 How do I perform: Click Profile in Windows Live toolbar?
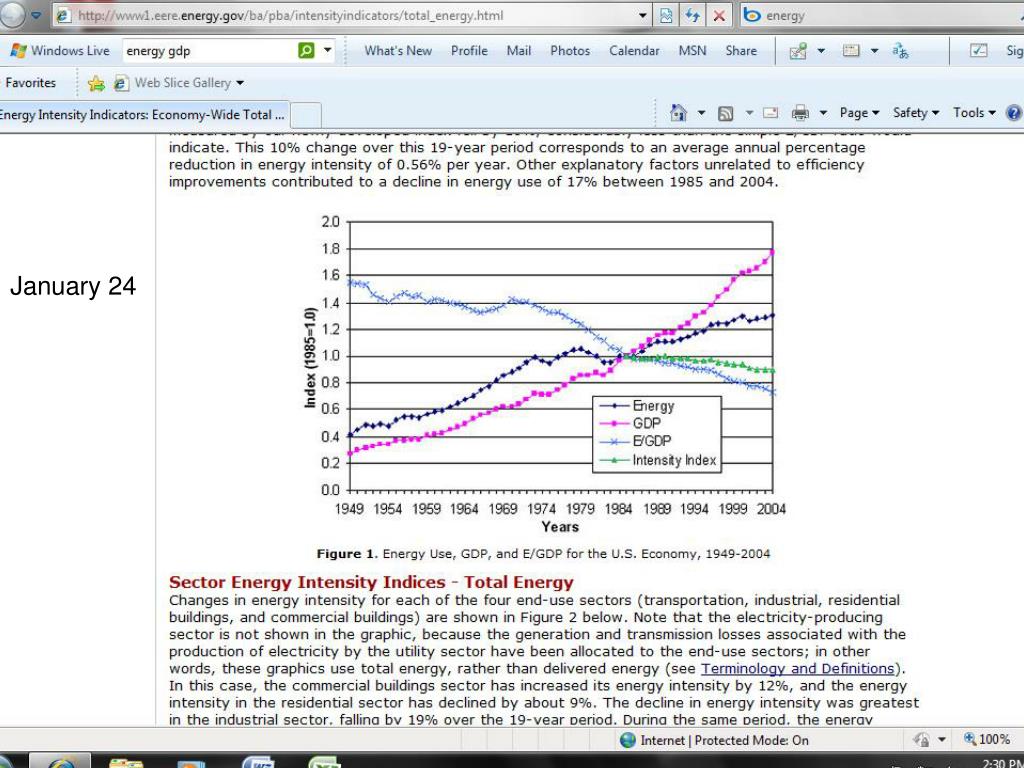click(469, 51)
